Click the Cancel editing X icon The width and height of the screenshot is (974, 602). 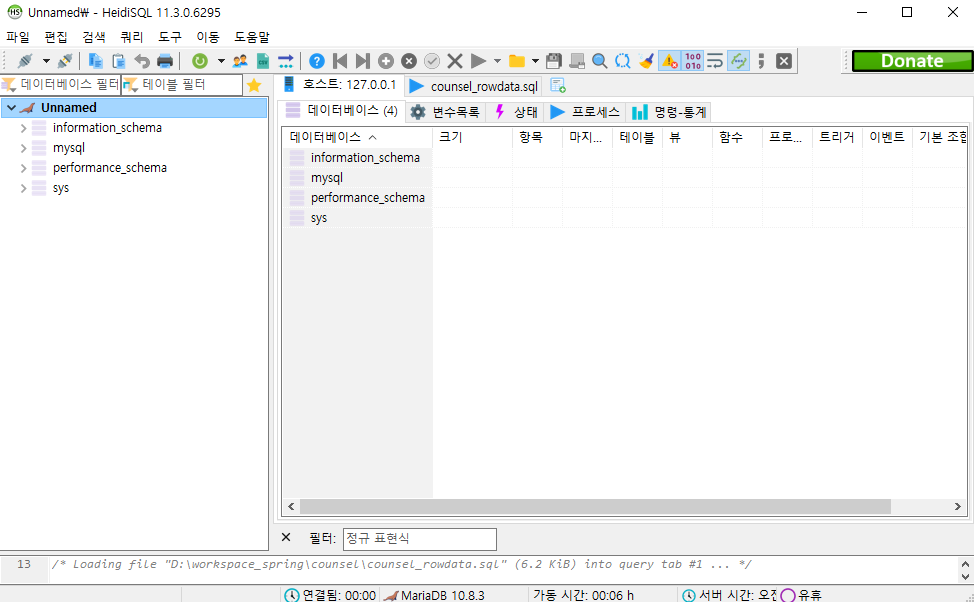pos(455,61)
